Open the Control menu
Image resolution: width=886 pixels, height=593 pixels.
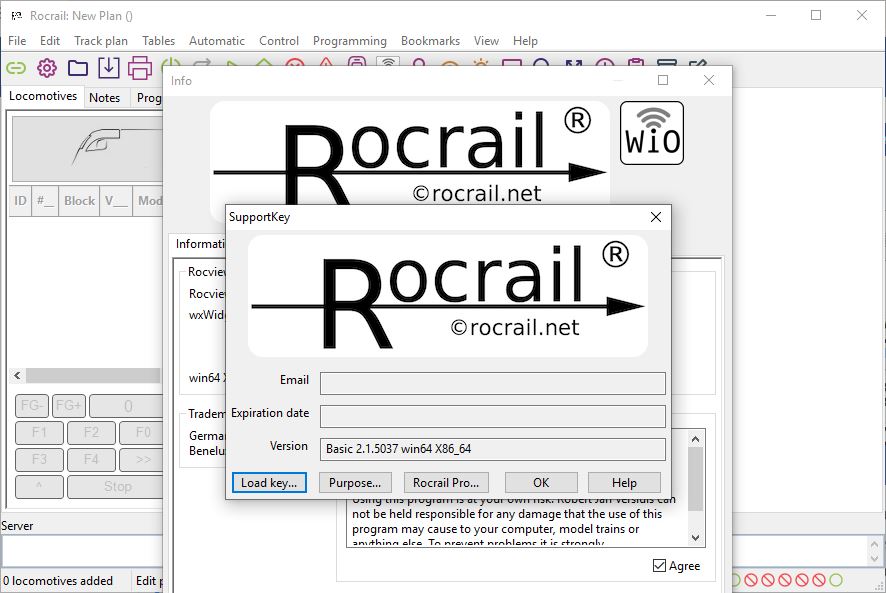tap(279, 41)
